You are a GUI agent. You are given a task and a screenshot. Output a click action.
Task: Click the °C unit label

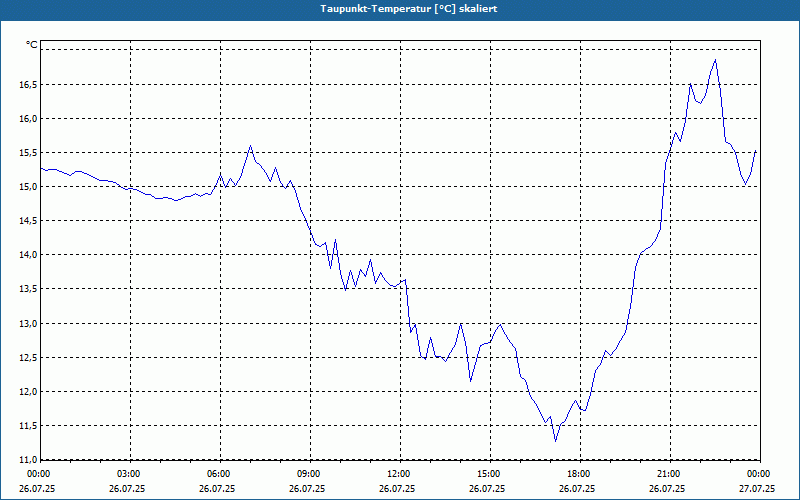(x=32, y=45)
